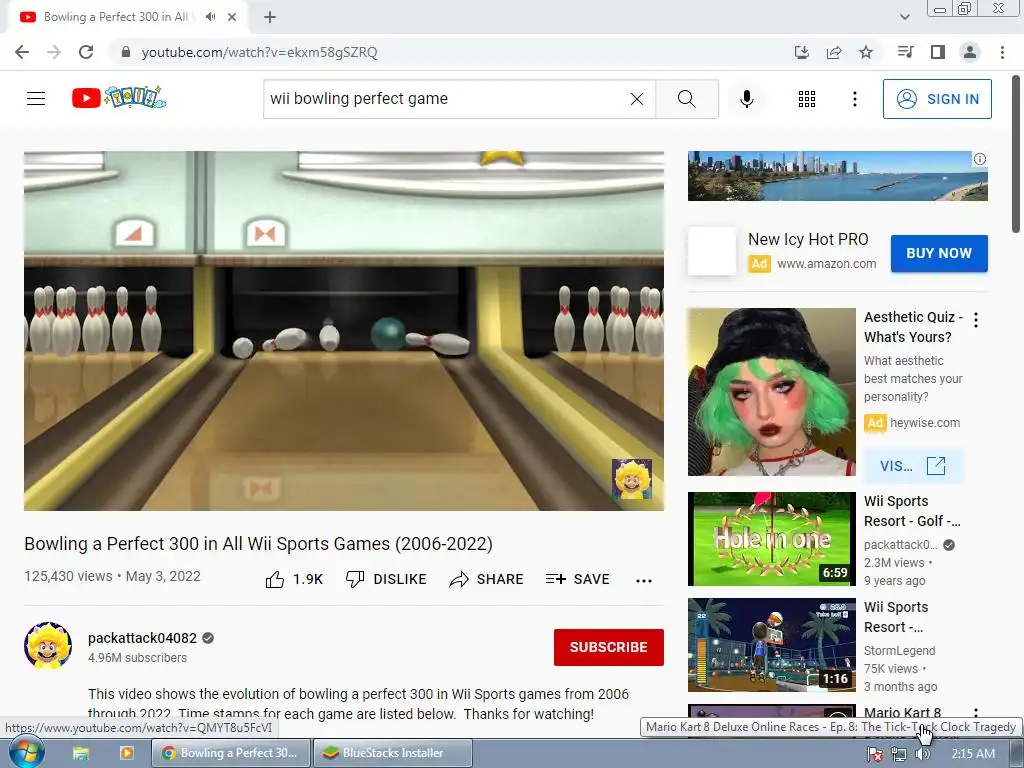Clear the search box with X icon
The width and height of the screenshot is (1024, 768).
pyautogui.click(x=637, y=99)
